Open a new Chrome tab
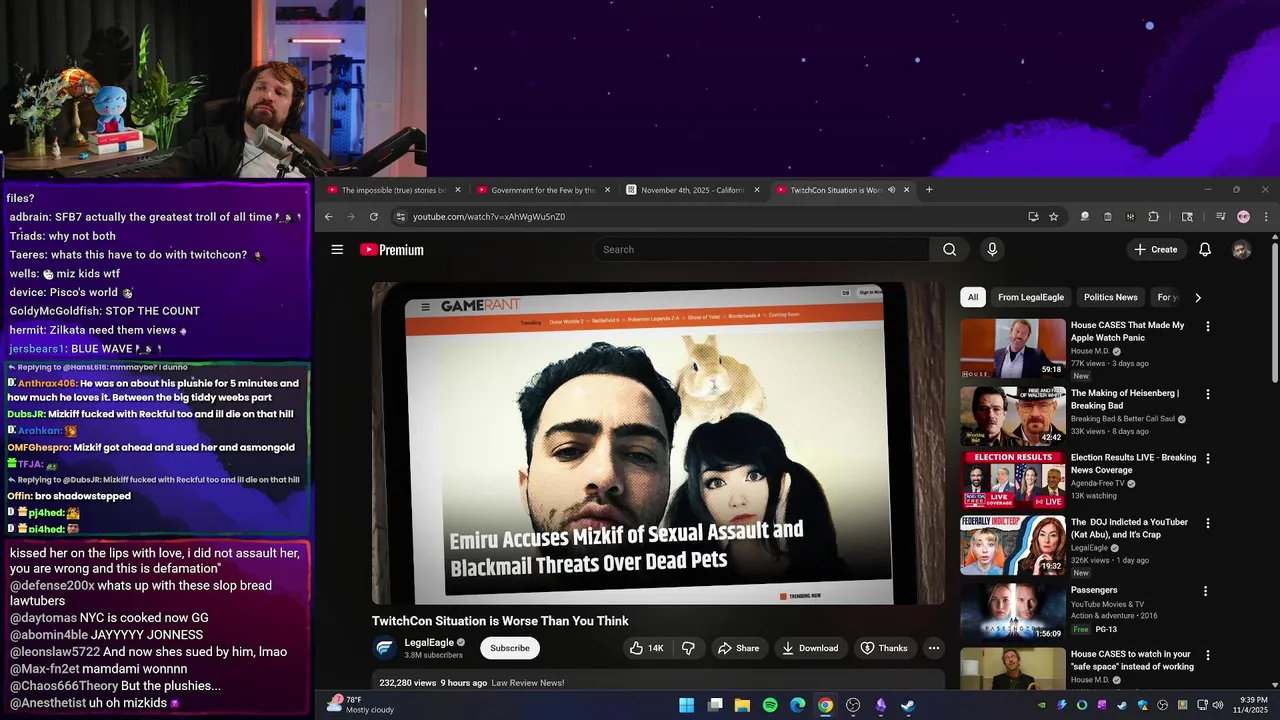The width and height of the screenshot is (1280, 720). click(x=929, y=190)
